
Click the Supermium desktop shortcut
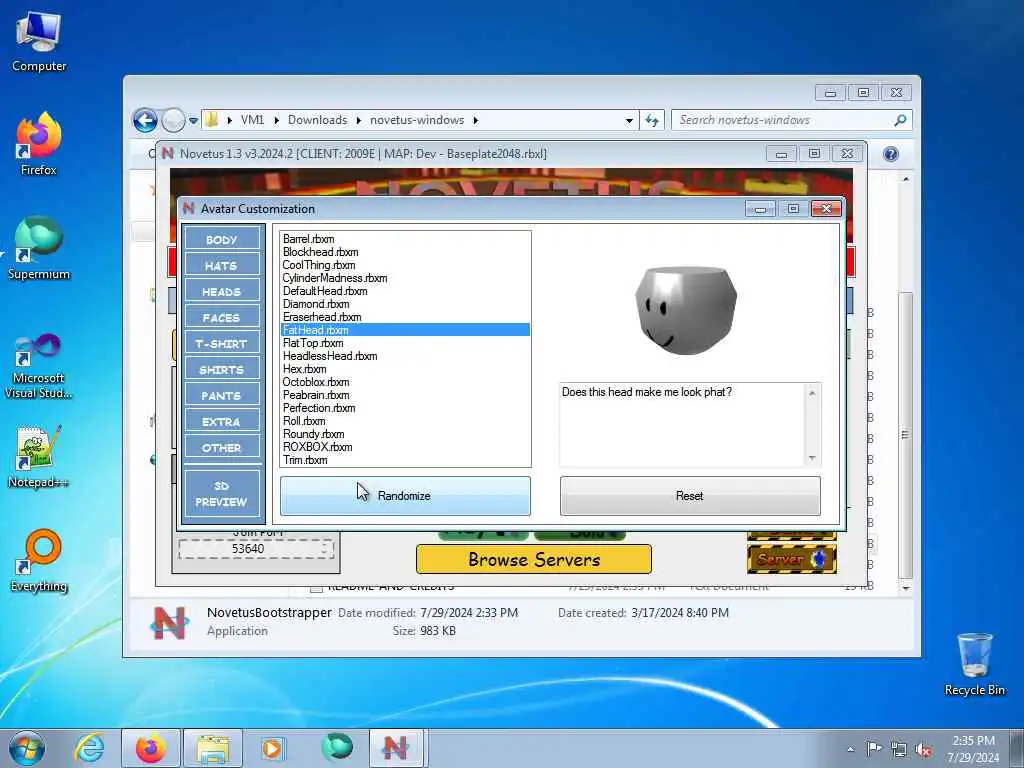39,249
